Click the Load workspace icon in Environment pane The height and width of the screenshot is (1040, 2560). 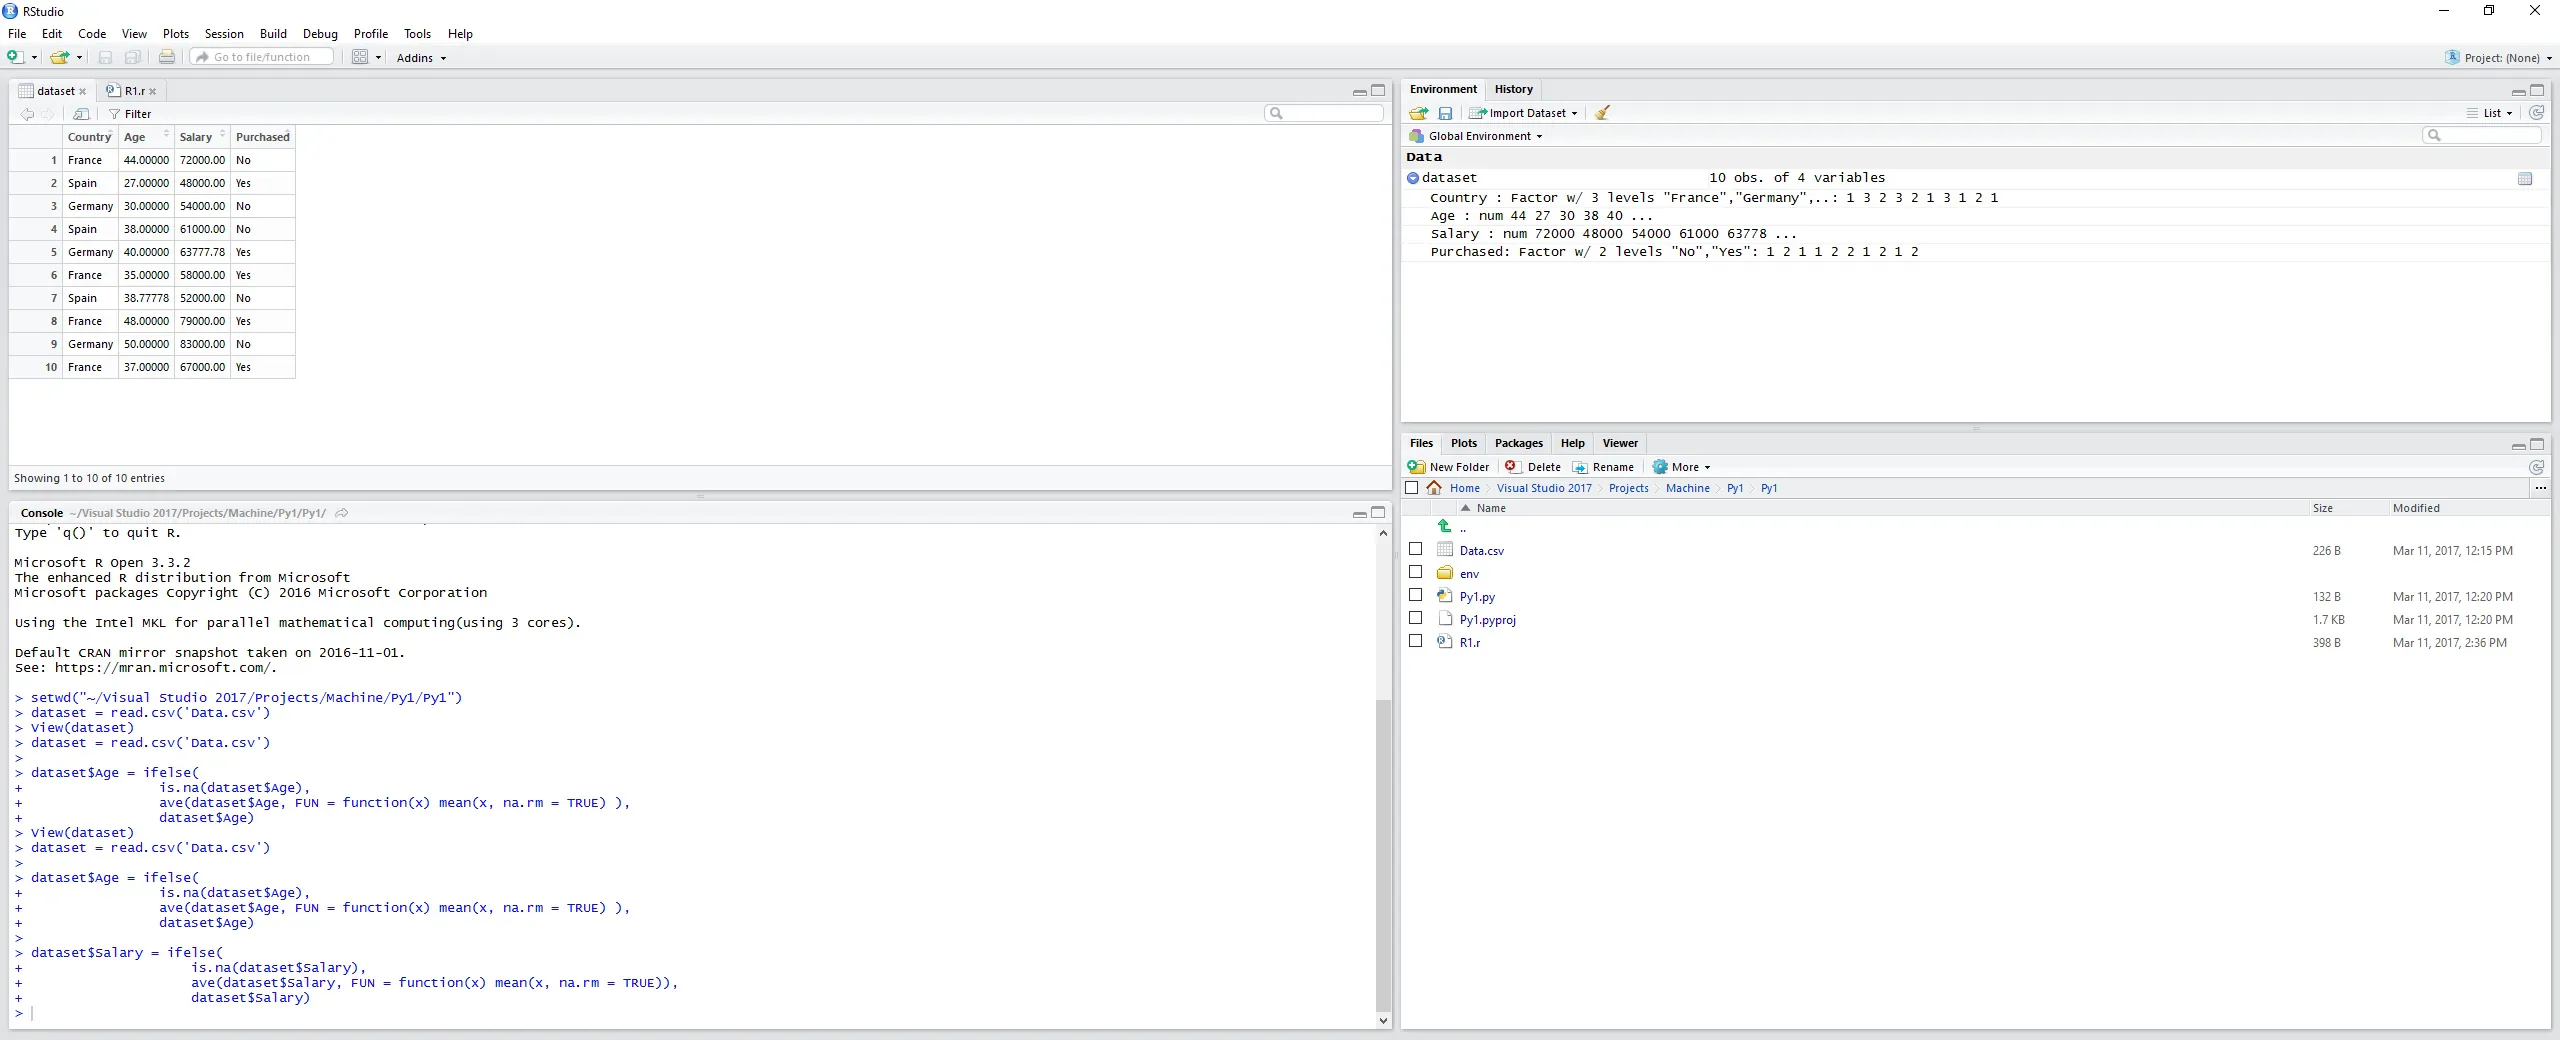click(1418, 113)
